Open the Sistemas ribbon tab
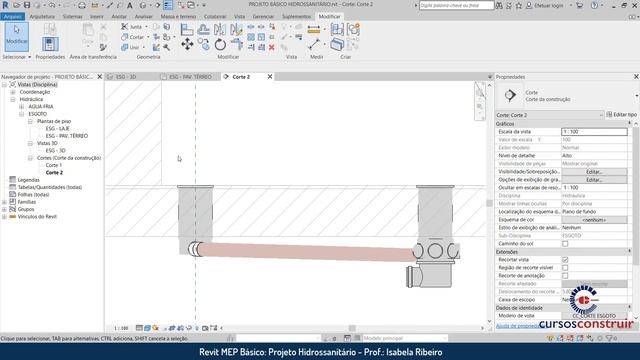The image size is (640, 360). pos(73,16)
